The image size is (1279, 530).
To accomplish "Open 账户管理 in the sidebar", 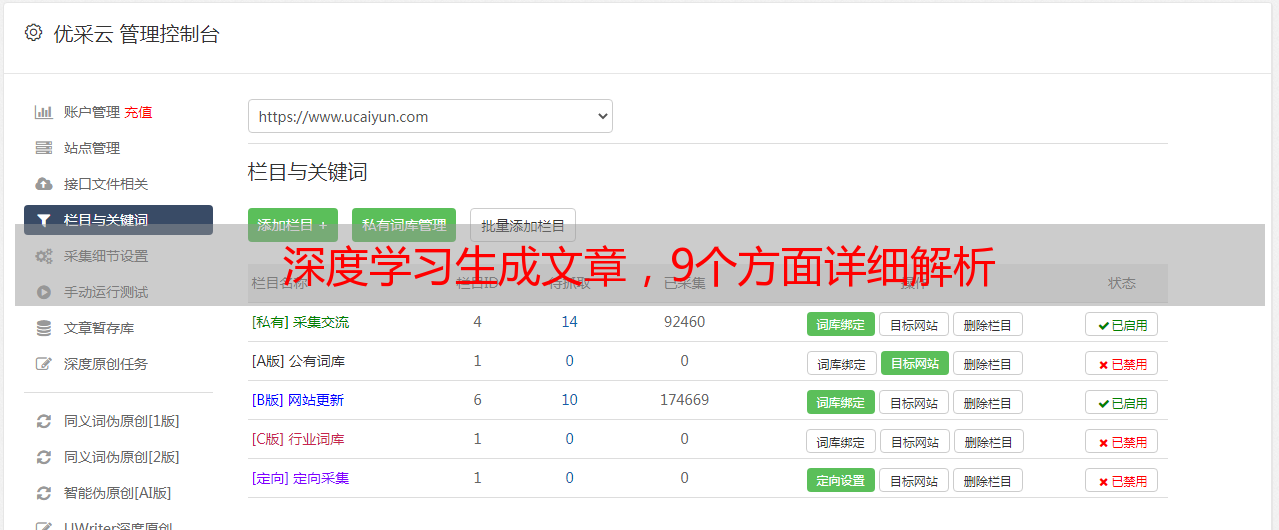I will pos(92,112).
